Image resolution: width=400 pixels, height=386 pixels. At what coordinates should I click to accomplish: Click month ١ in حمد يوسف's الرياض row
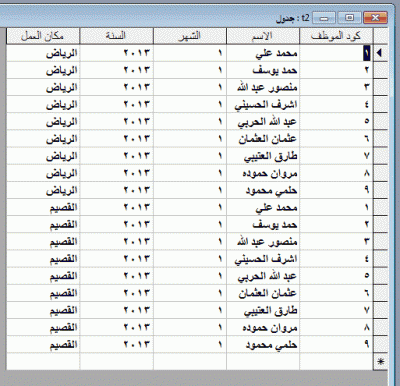coord(190,70)
